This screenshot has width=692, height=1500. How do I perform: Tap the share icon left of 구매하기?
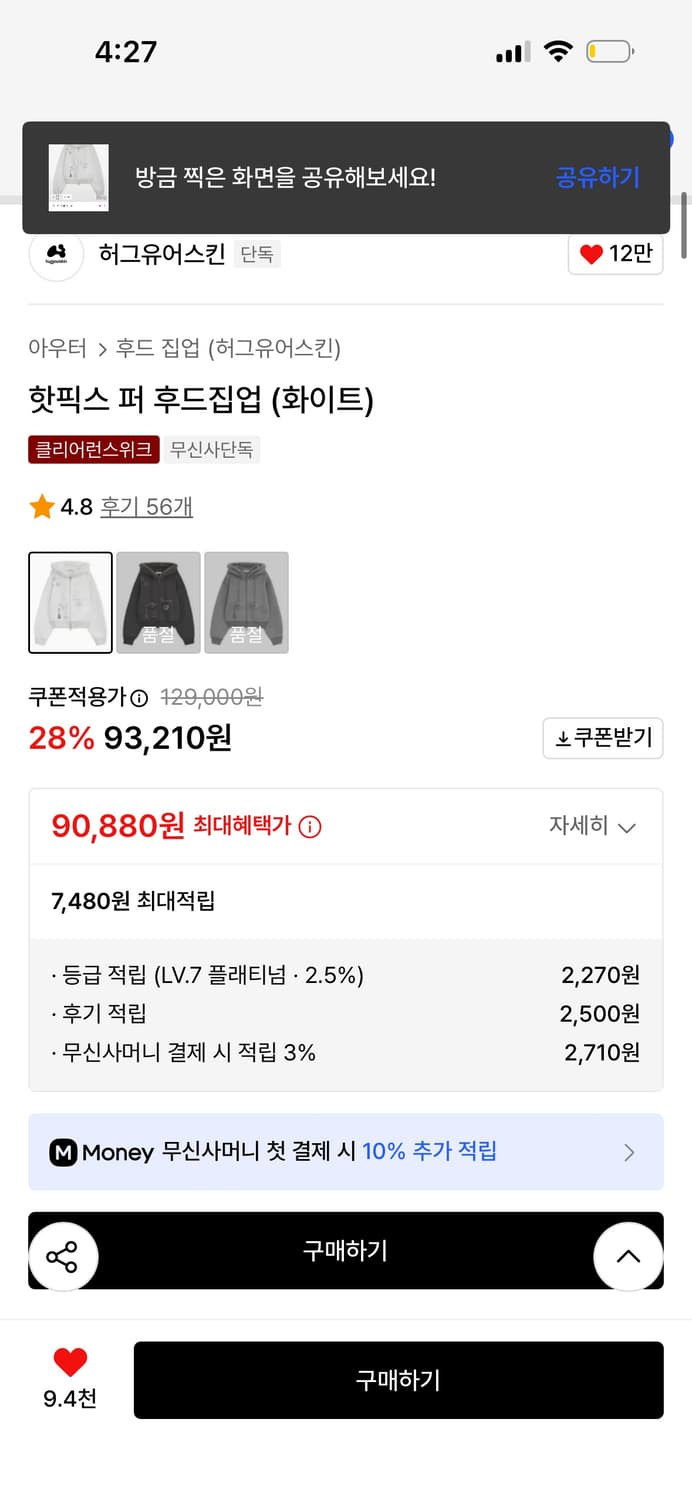coord(64,1257)
